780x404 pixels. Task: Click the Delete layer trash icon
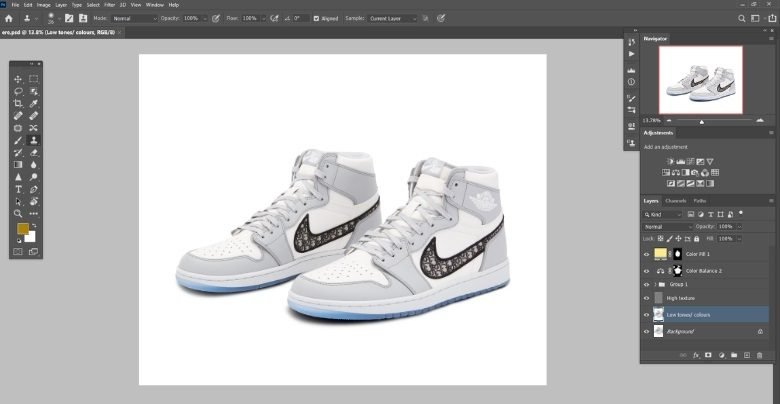coord(759,355)
